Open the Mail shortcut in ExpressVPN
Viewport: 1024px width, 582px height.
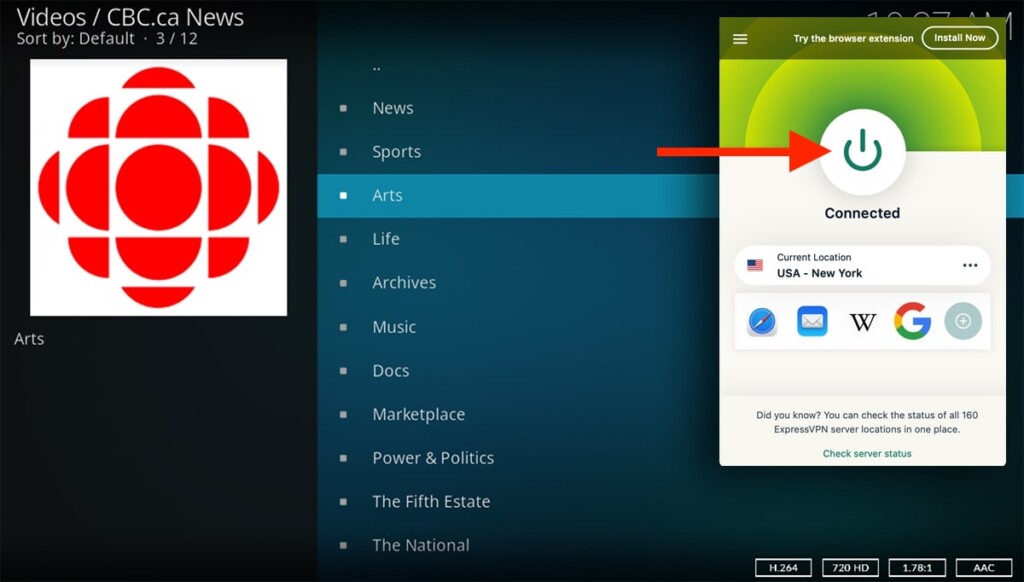tap(812, 321)
